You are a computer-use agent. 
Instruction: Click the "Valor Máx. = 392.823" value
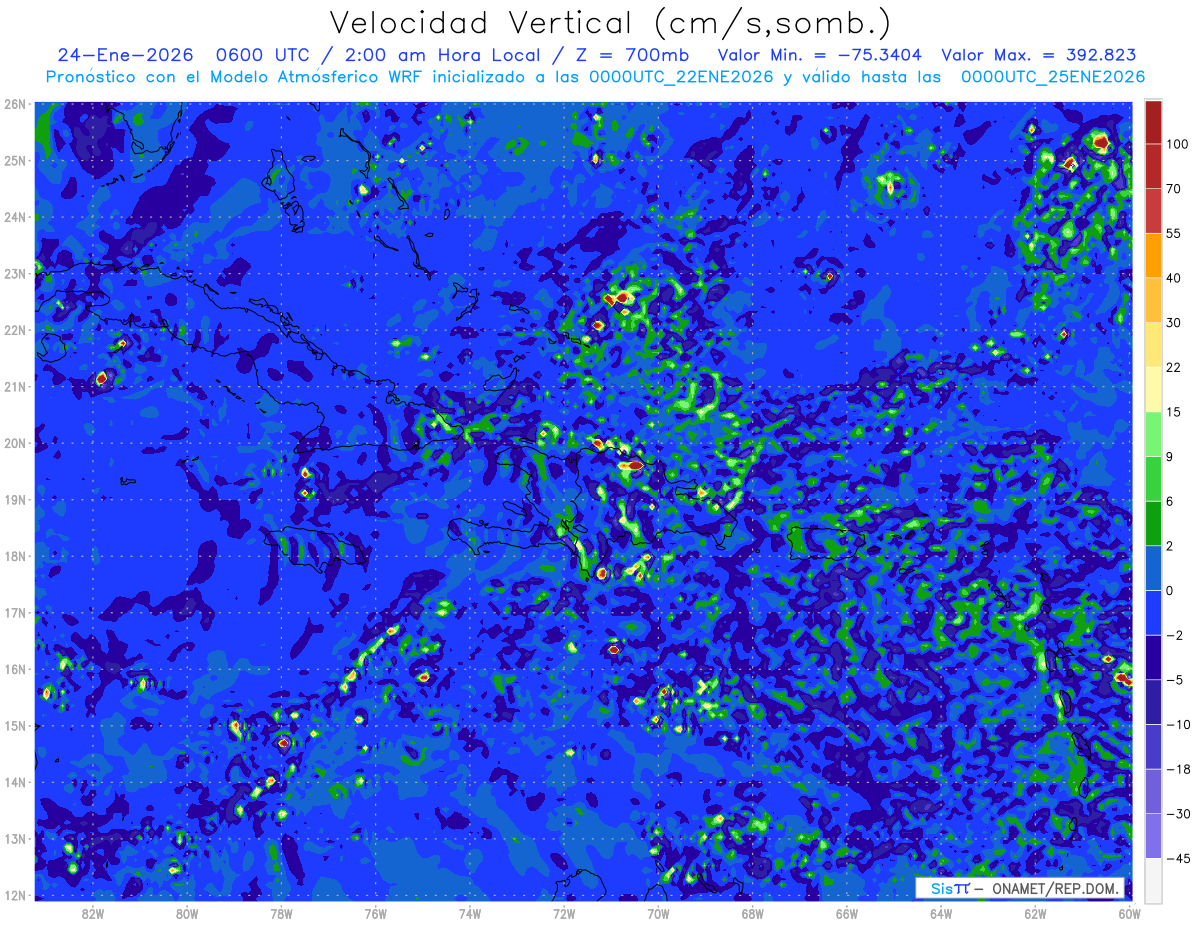click(x=1039, y=55)
